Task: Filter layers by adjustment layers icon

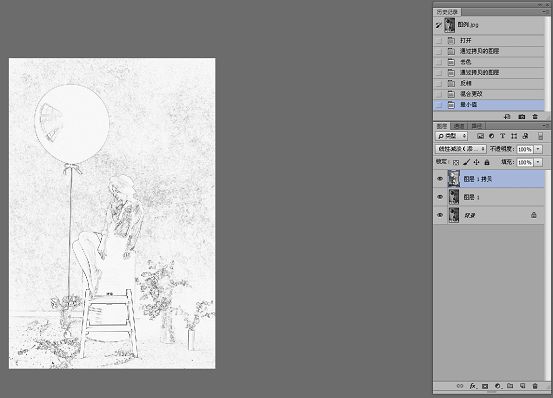Action: coord(492,136)
